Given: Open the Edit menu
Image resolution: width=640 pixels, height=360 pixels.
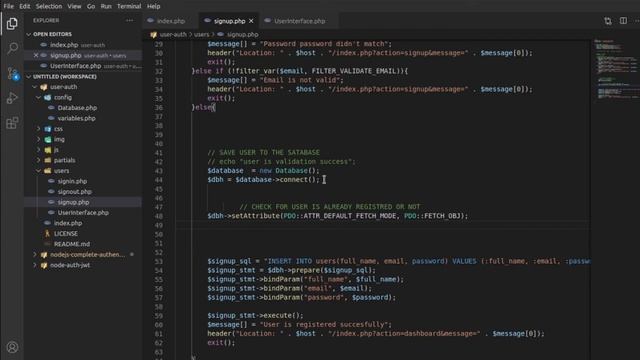Looking at the screenshot, I should tap(24, 6).
